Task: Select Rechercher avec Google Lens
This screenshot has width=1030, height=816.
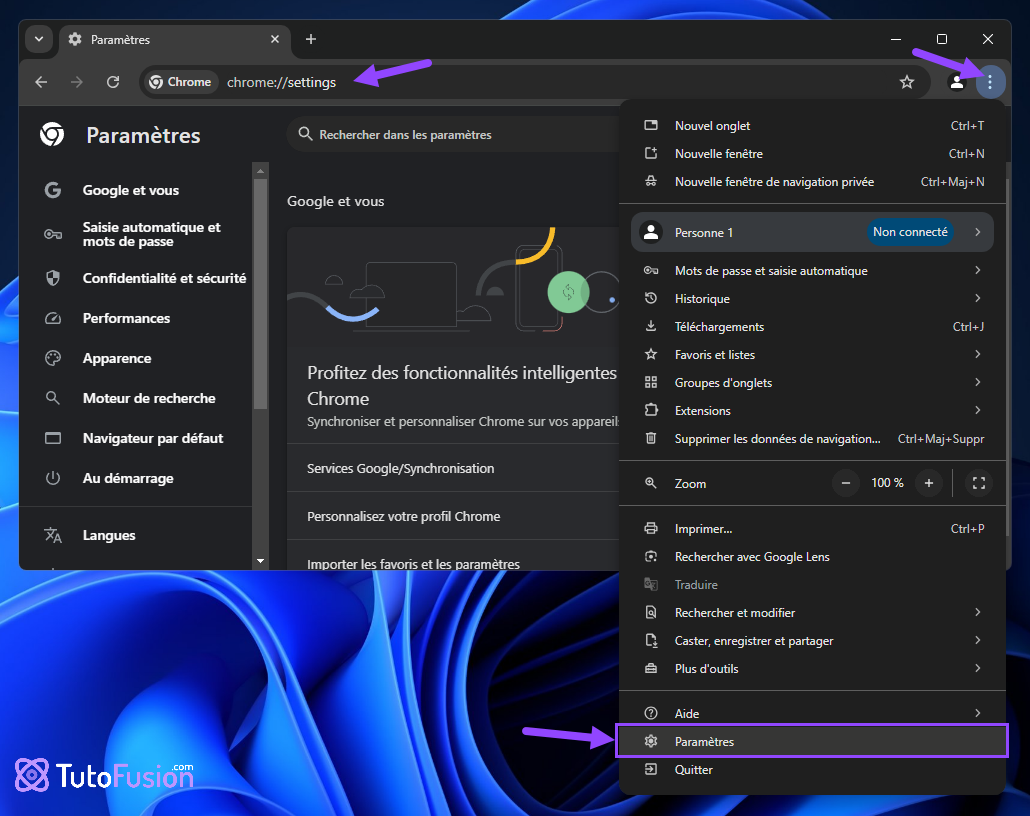Action: tap(812, 557)
